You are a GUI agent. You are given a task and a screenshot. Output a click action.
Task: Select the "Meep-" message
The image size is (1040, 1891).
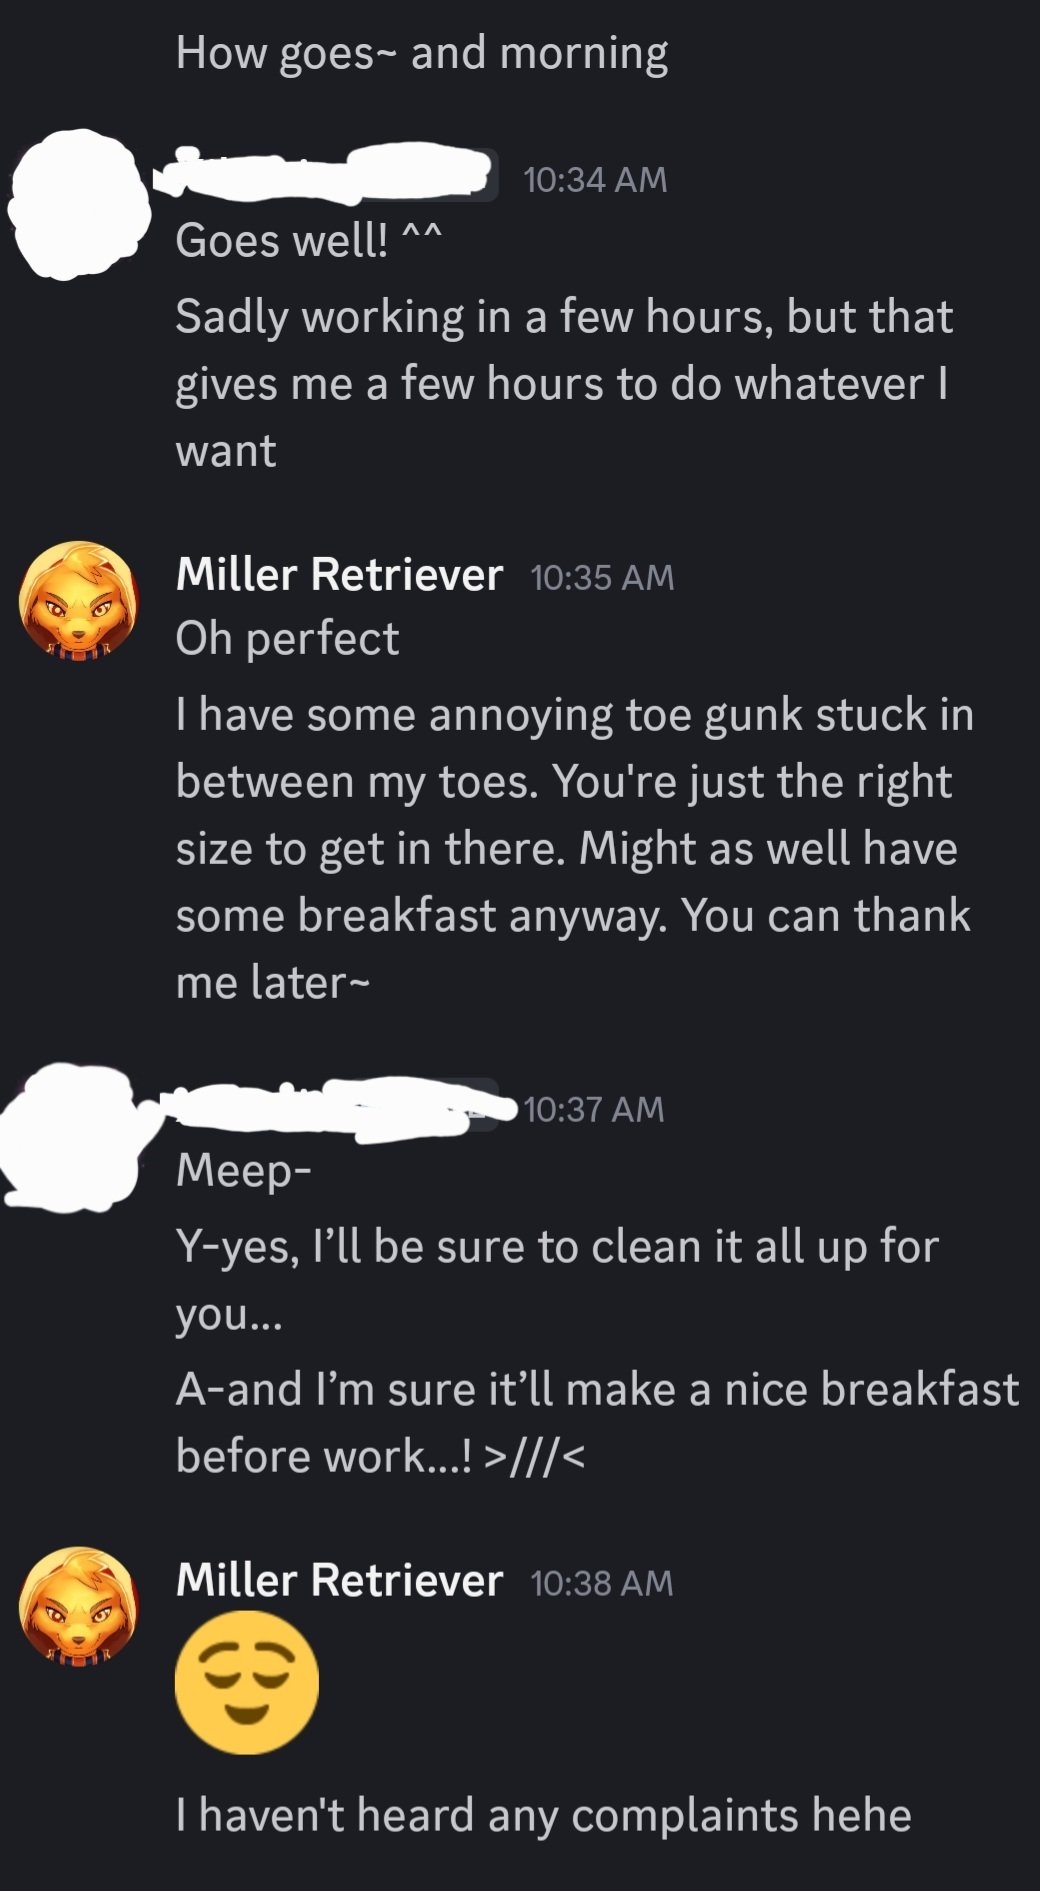243,1169
